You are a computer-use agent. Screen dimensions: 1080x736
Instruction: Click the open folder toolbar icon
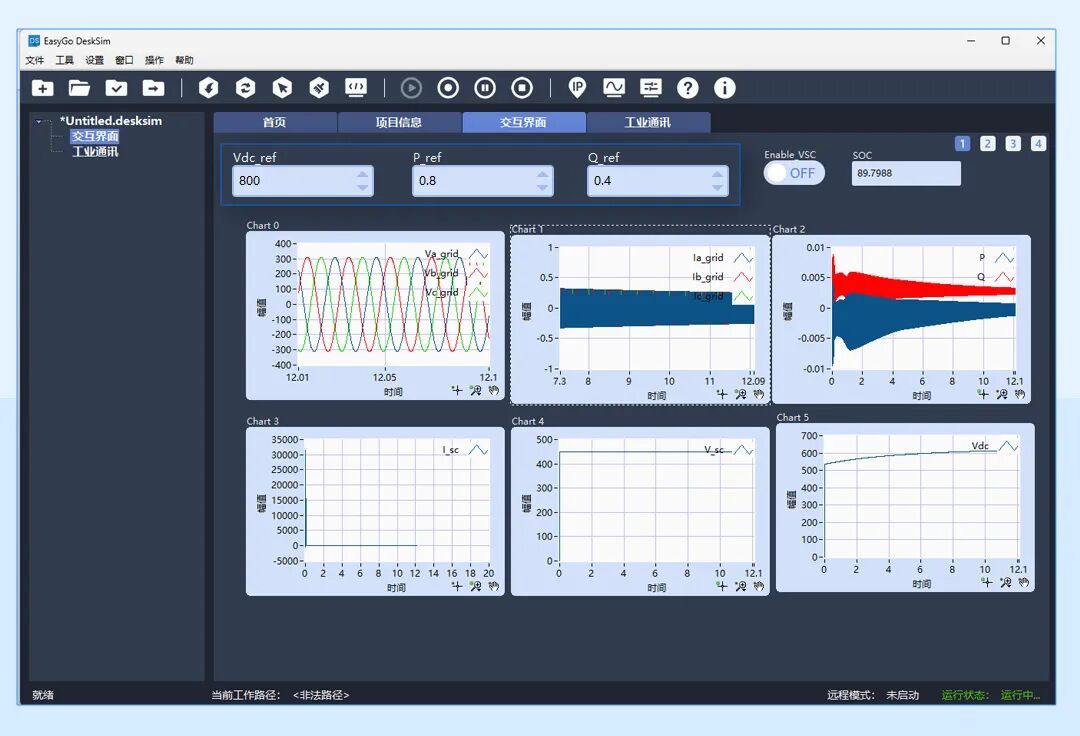79,88
